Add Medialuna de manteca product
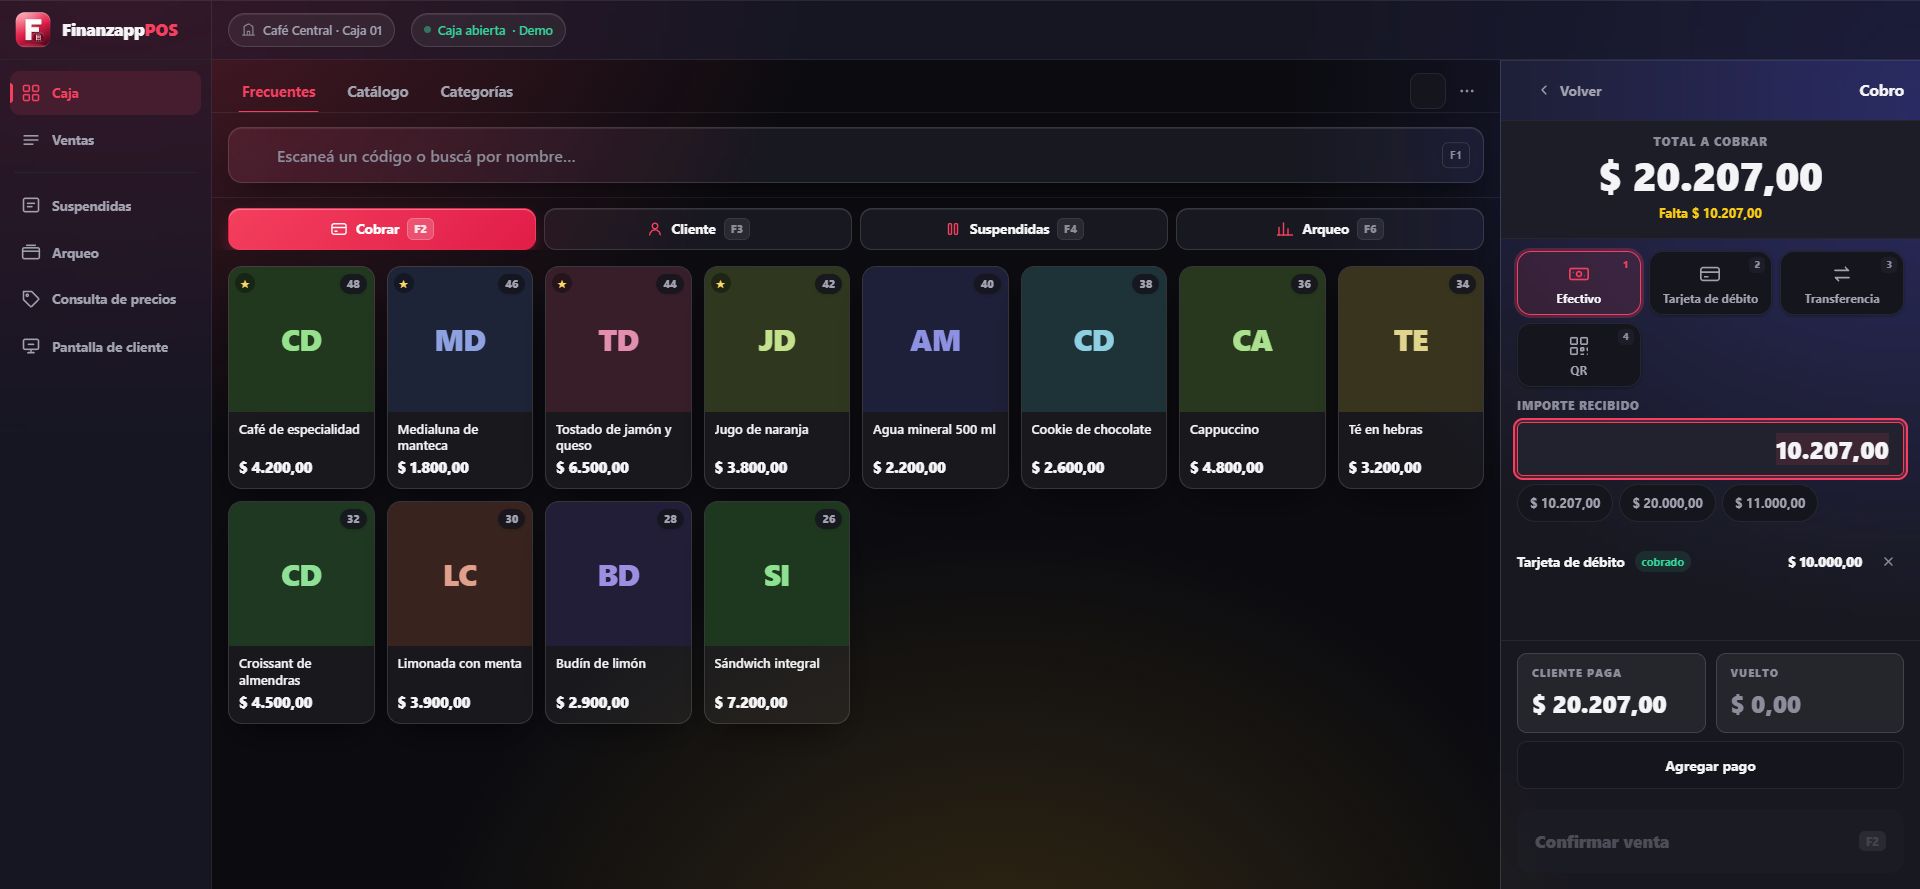This screenshot has height=889, width=1920. 460,377
